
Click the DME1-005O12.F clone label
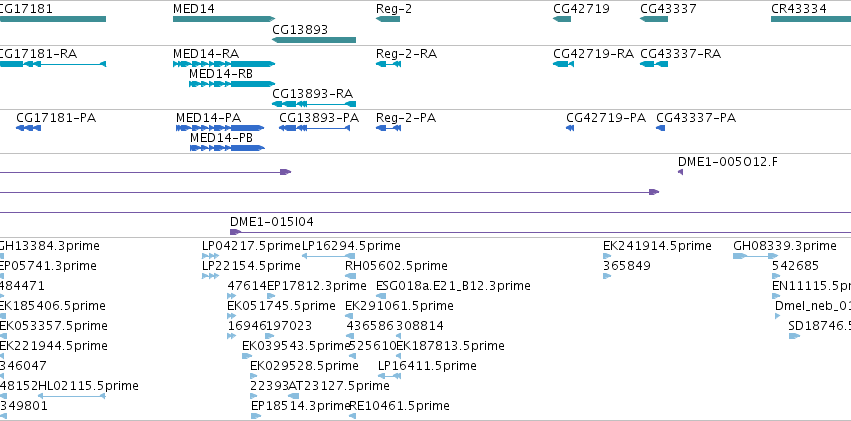(x=728, y=162)
